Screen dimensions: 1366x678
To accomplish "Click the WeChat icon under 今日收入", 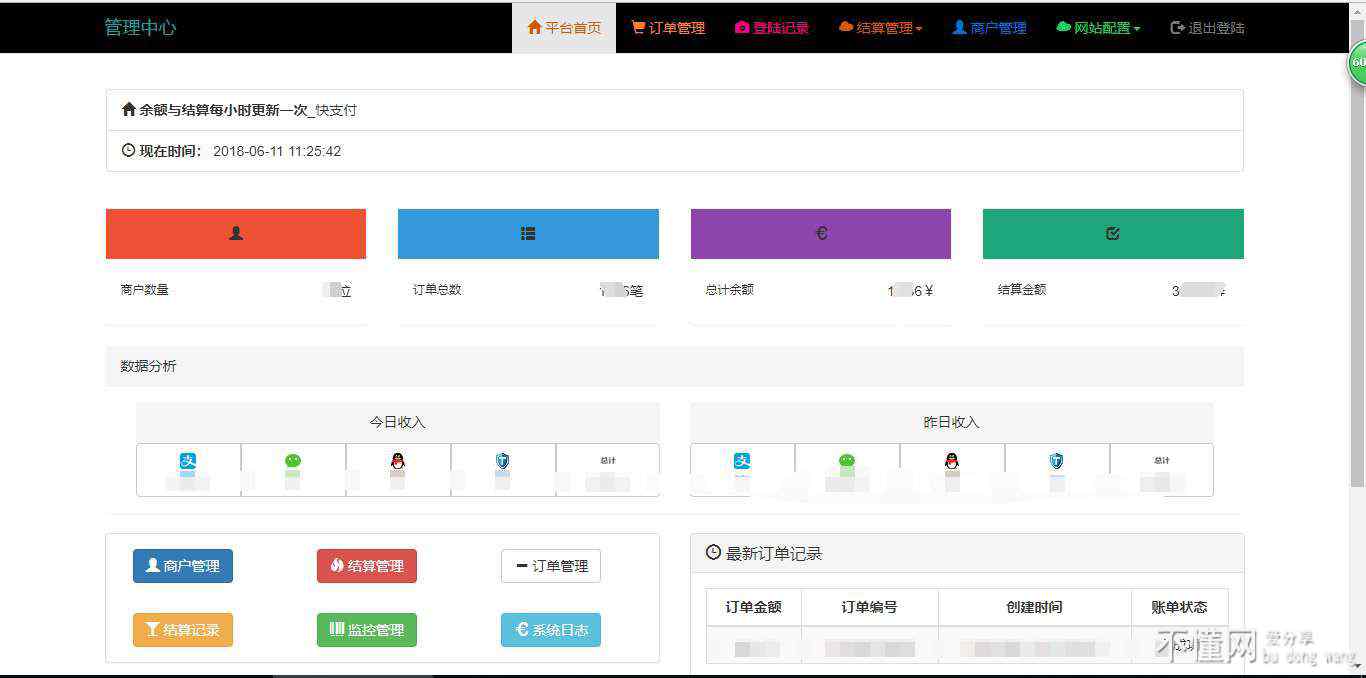I will point(293,461).
